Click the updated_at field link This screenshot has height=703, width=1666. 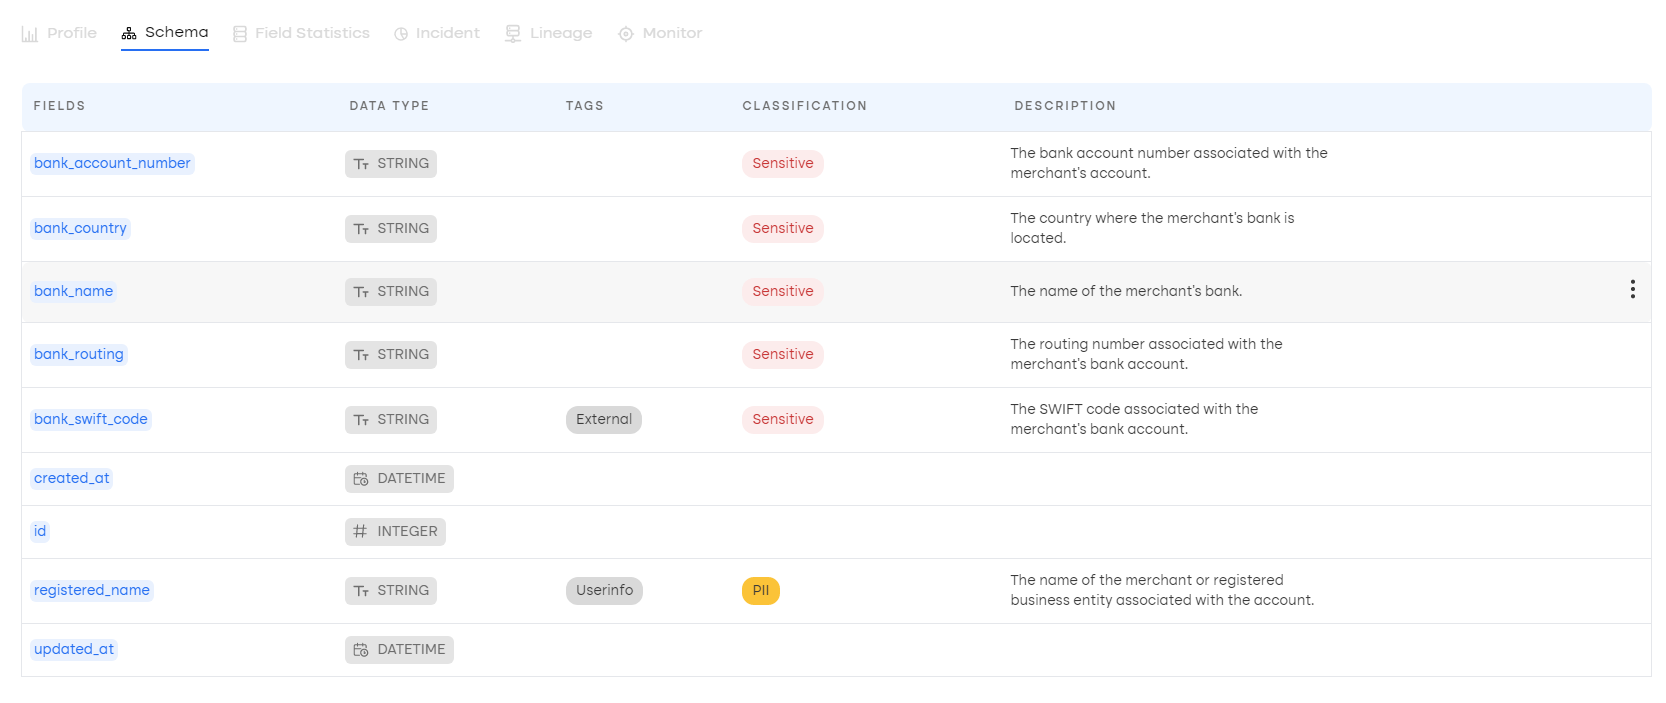74,649
